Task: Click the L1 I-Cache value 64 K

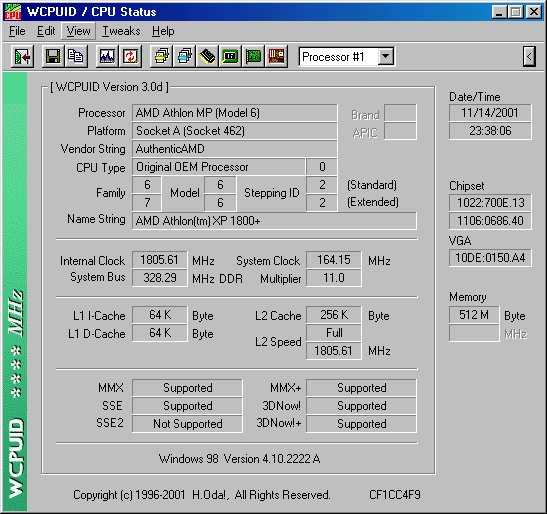Action: (x=159, y=315)
